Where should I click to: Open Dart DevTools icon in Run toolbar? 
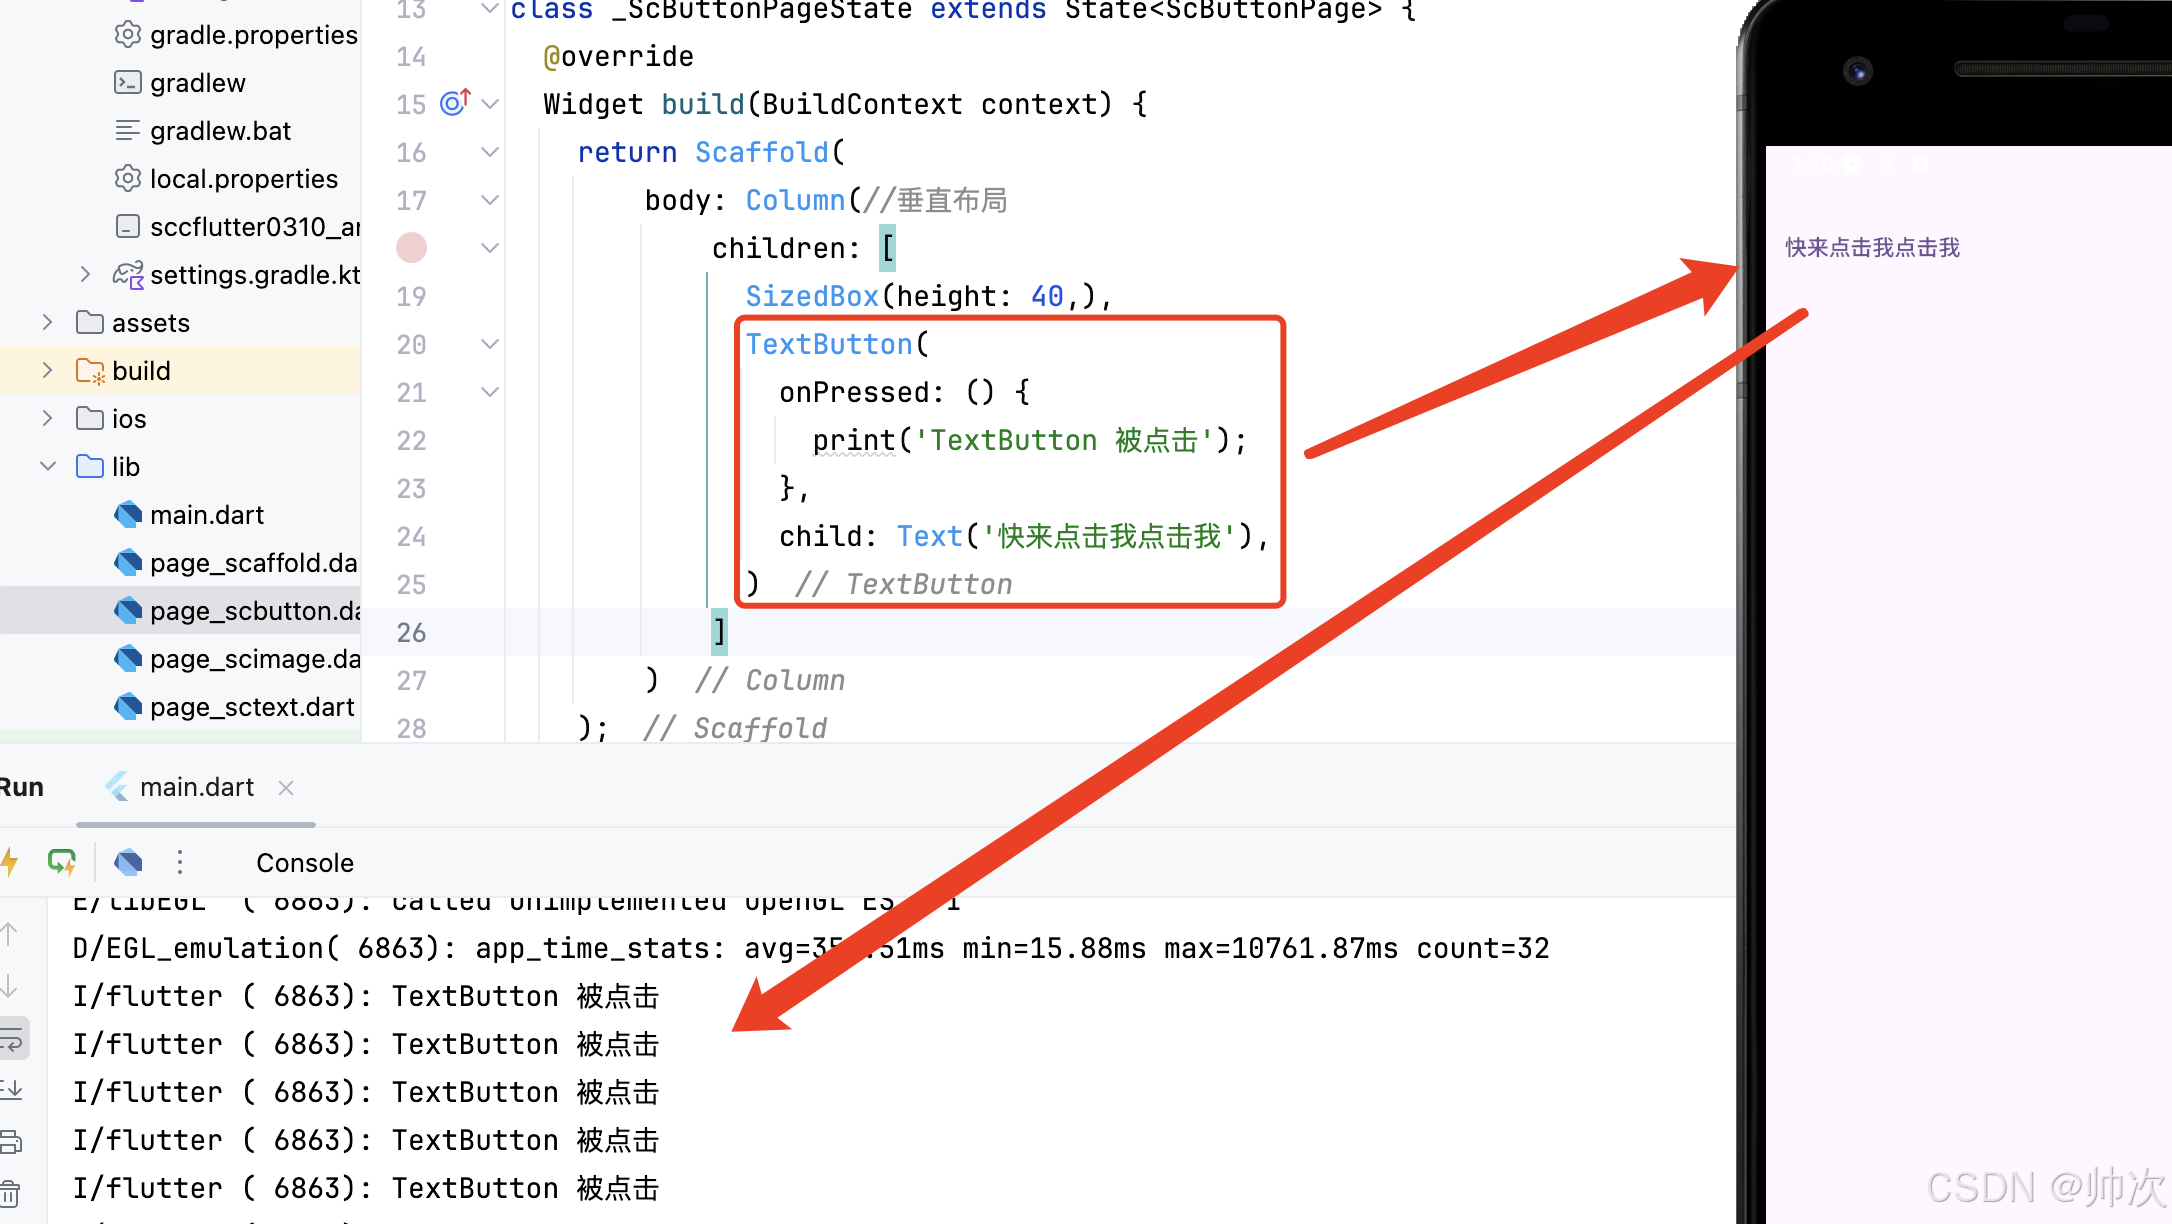[x=128, y=862]
